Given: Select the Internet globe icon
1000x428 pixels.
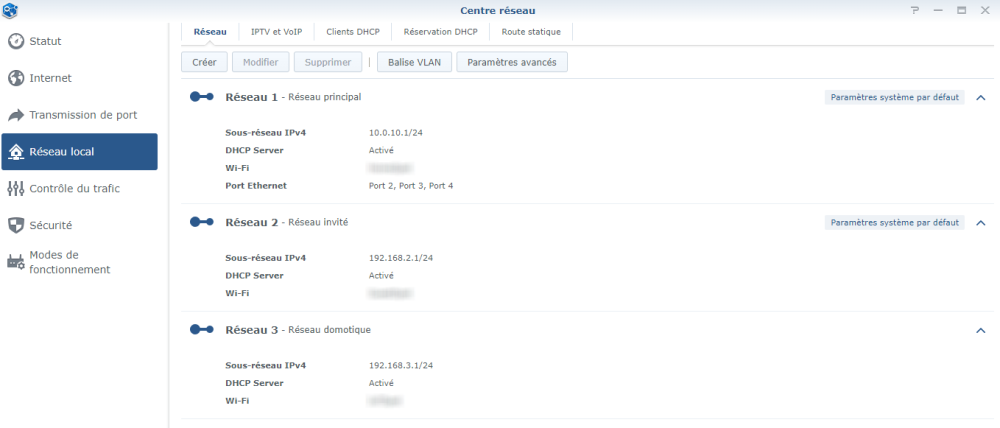Looking at the screenshot, I should point(16,78).
